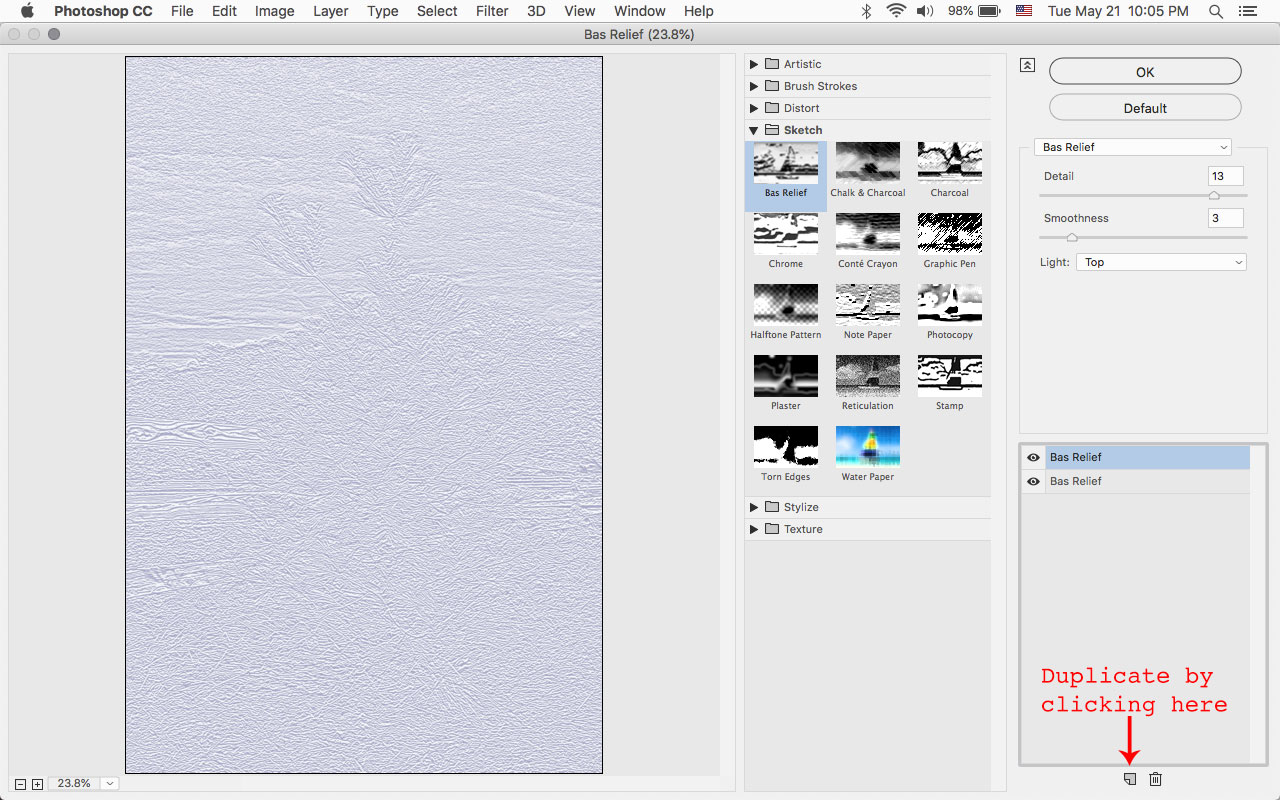Click the Default button
The width and height of the screenshot is (1280, 800).
coord(1145,108)
